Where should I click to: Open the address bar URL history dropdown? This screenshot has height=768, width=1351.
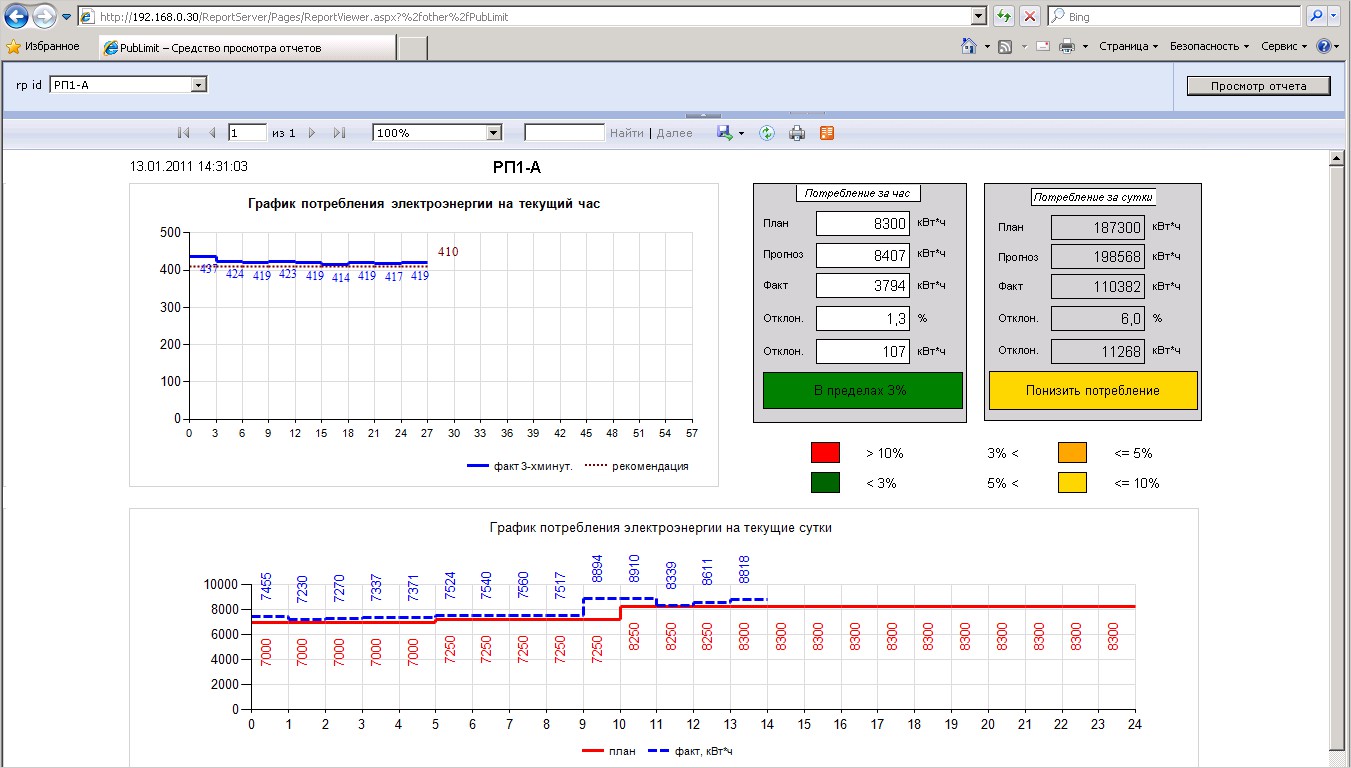979,17
